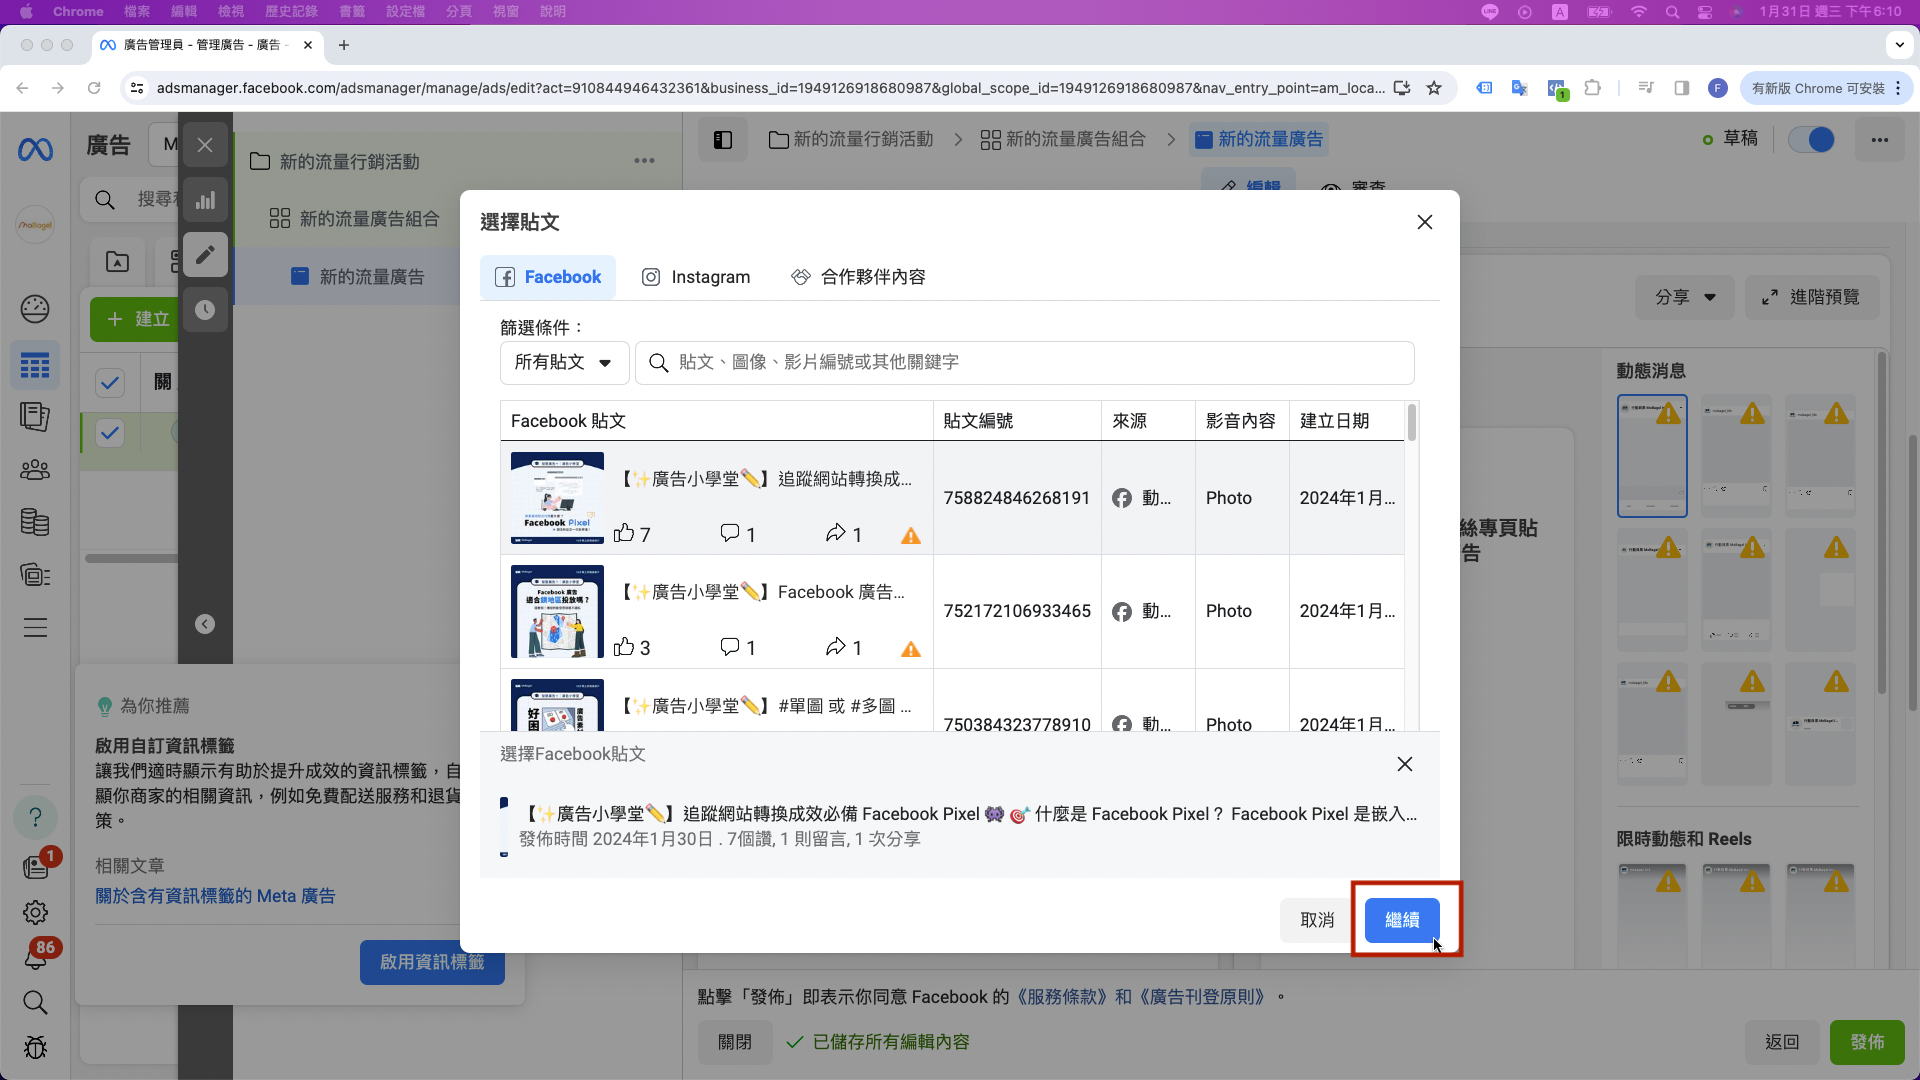Open the all tools hamburger menu icon

[35, 628]
